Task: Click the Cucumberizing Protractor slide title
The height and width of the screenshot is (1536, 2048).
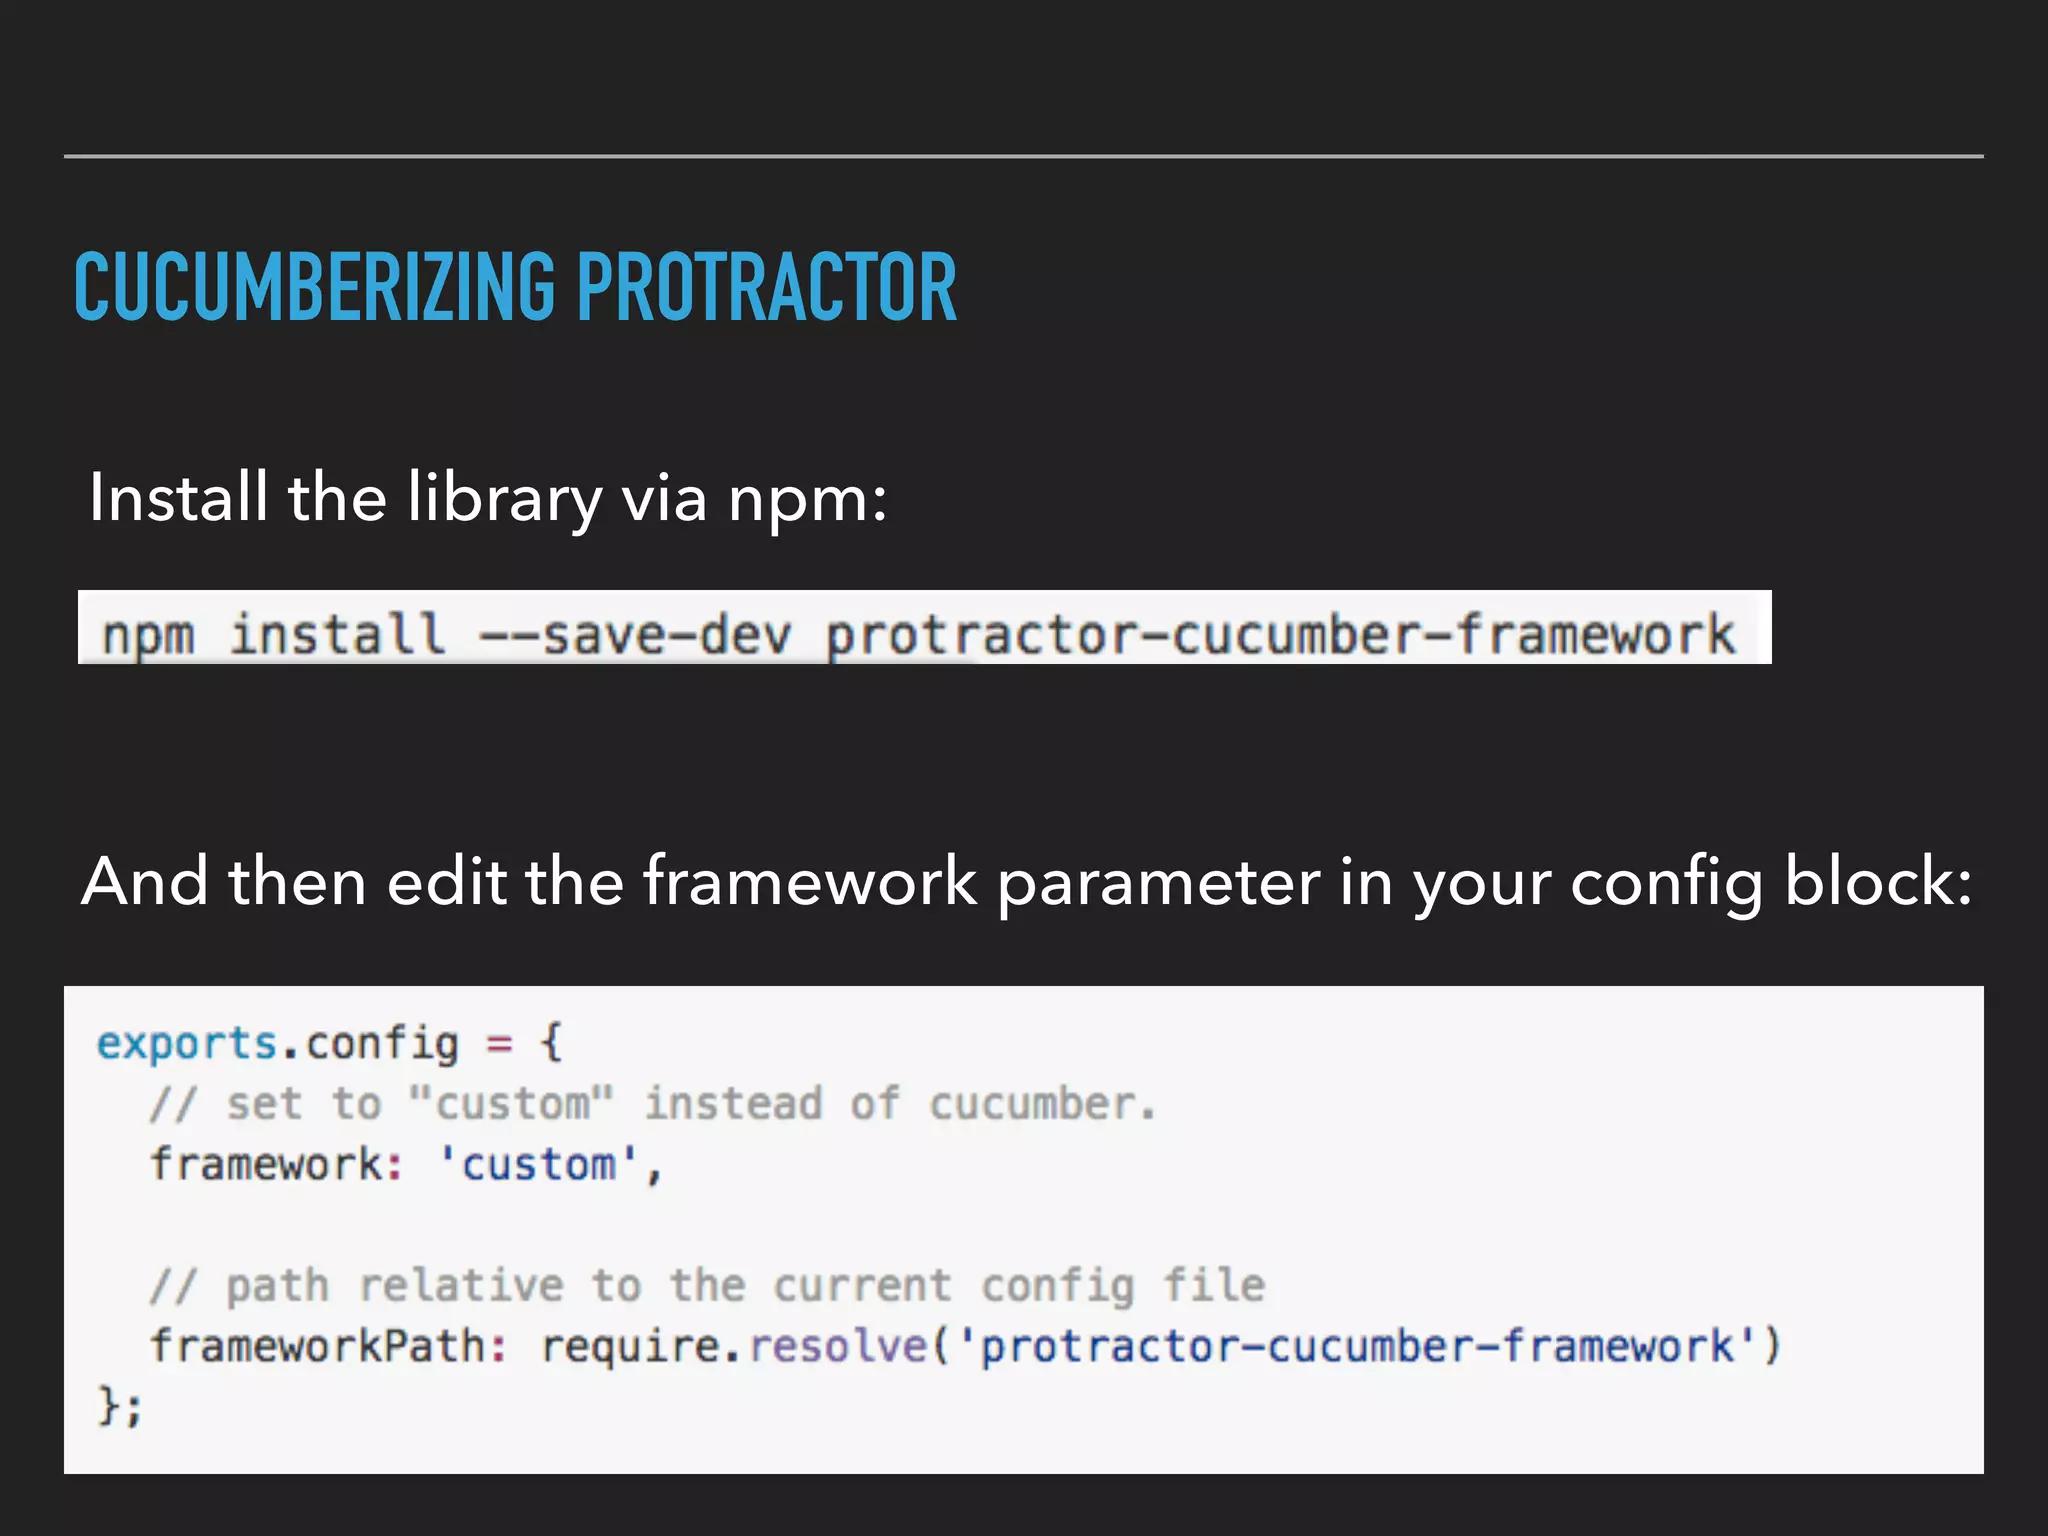Action: tap(515, 288)
